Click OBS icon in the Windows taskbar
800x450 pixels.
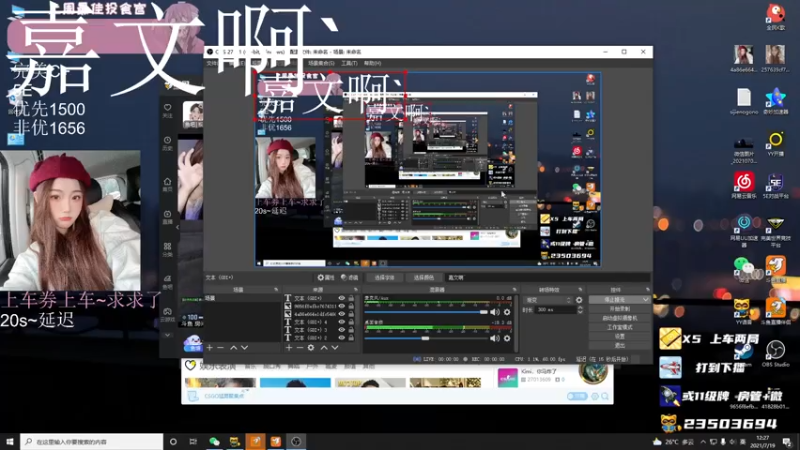click(x=296, y=441)
